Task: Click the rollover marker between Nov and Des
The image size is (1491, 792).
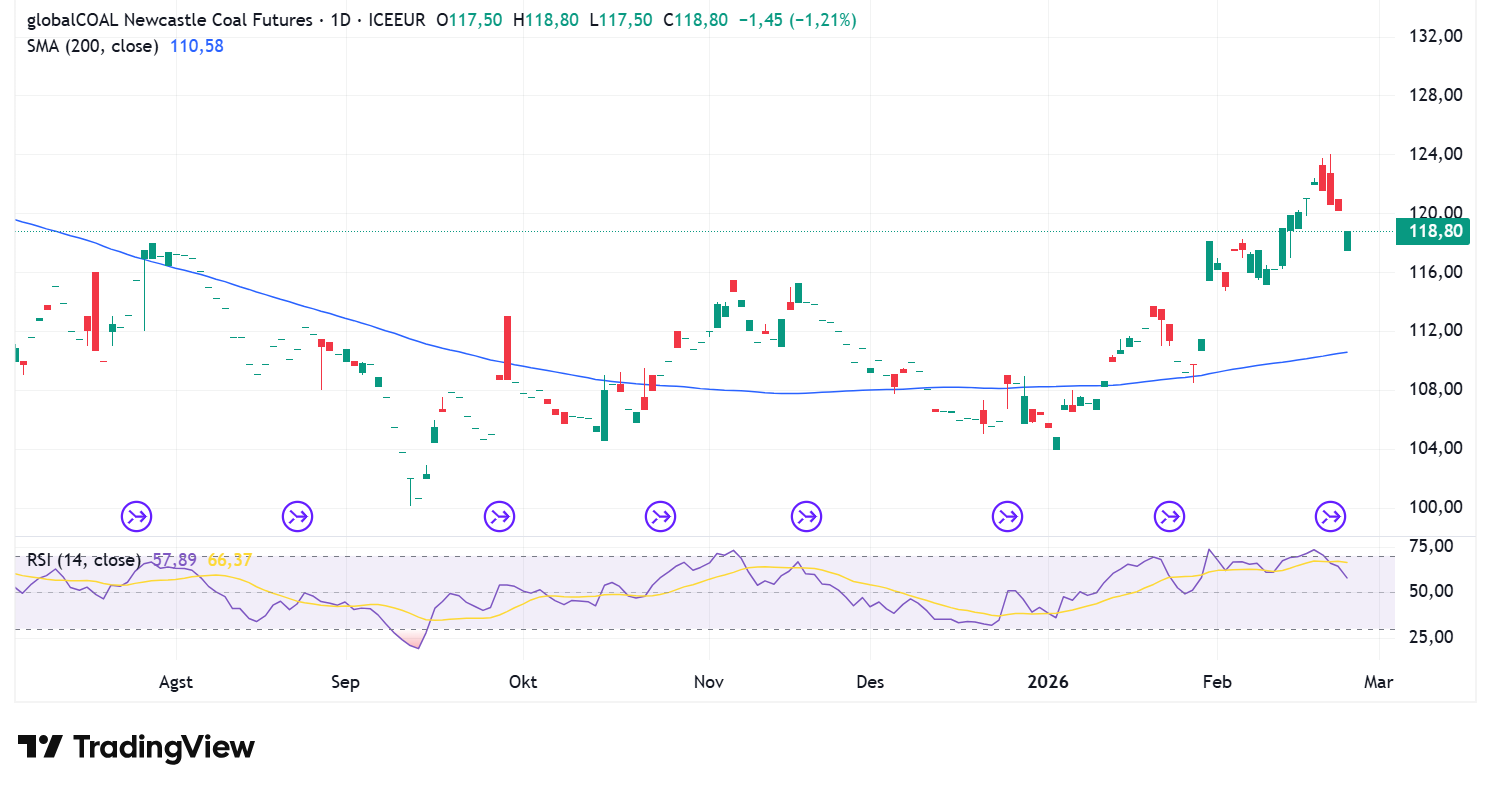Action: tap(806, 517)
